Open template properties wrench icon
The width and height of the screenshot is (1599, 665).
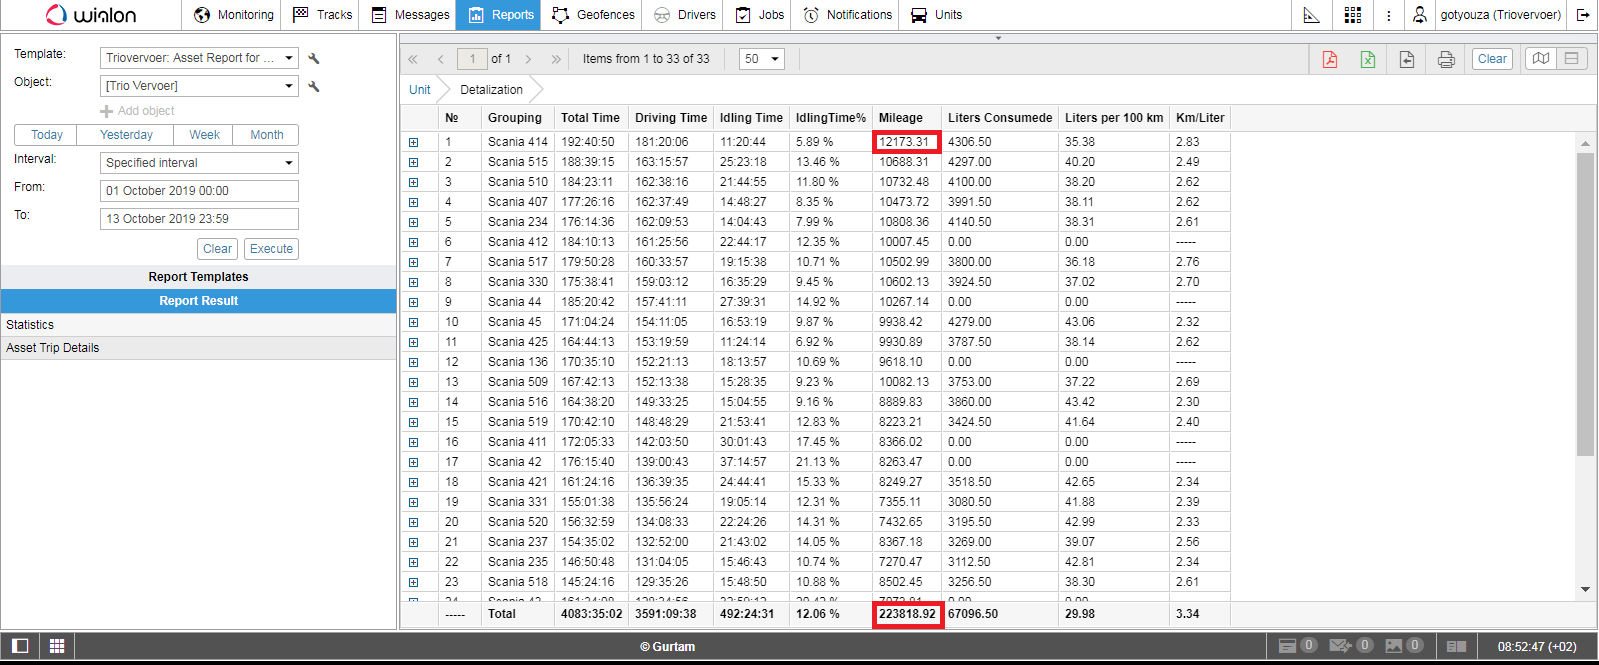coord(314,58)
